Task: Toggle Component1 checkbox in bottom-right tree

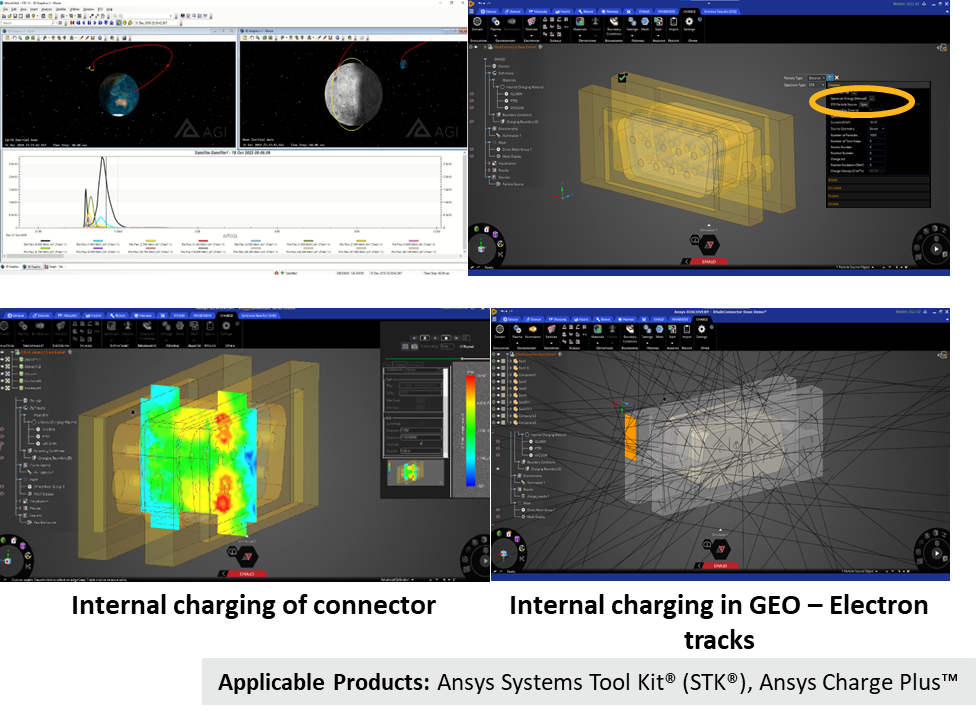Action: tap(503, 375)
